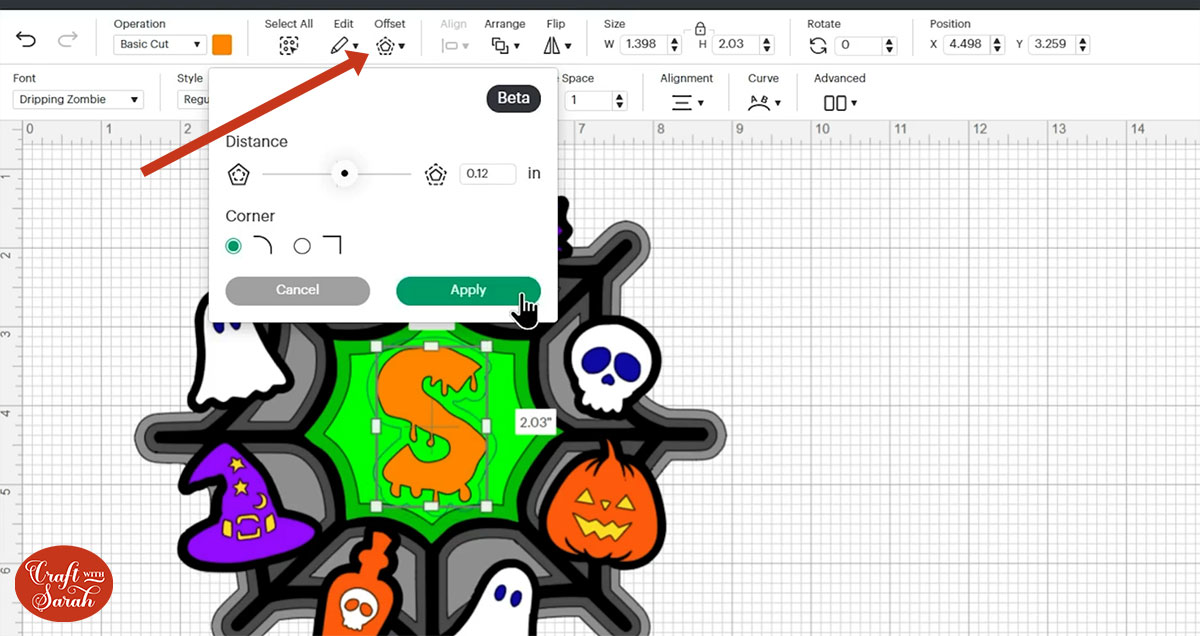Click the orange color swatch
Image resolution: width=1200 pixels, height=636 pixels.
pos(222,44)
